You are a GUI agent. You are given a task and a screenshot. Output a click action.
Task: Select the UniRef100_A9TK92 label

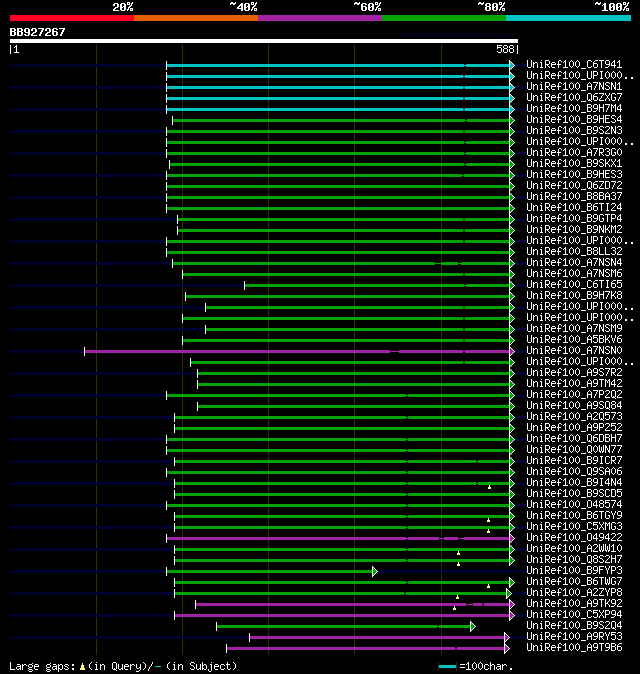coord(574,604)
